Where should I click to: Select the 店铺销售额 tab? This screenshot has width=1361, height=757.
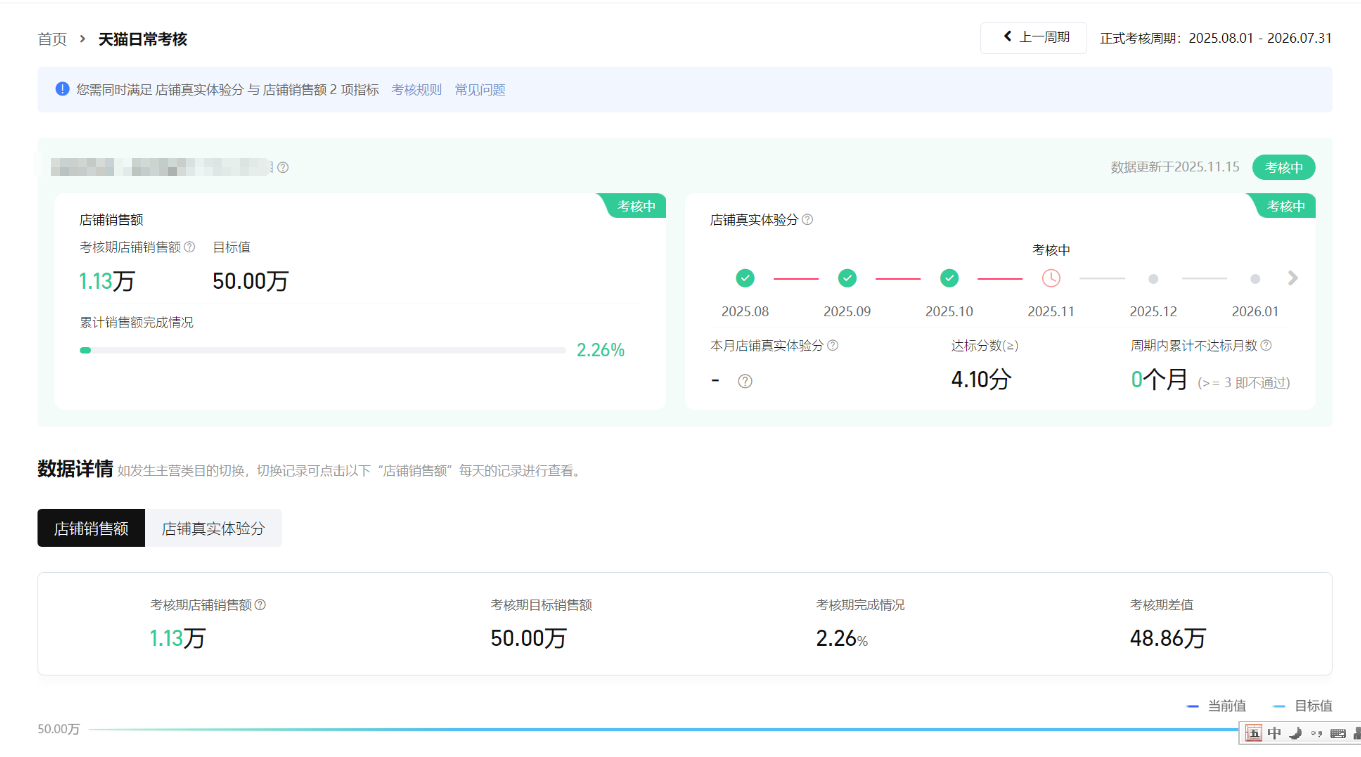point(90,527)
